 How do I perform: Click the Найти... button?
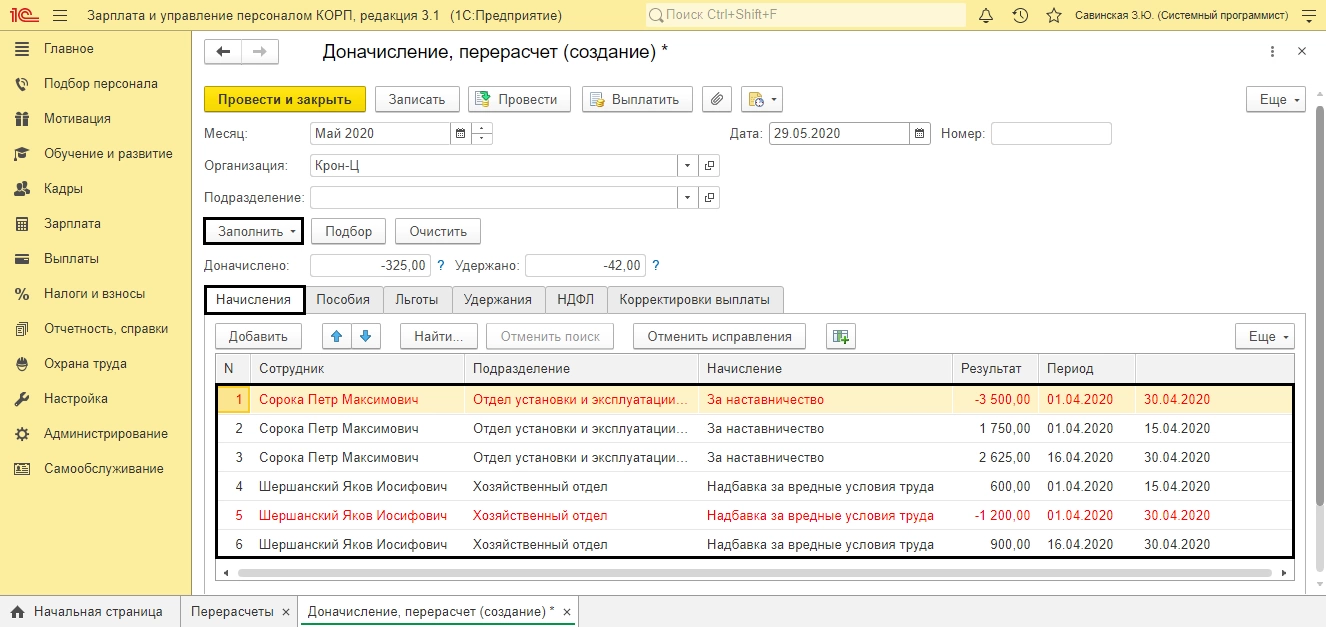[438, 336]
